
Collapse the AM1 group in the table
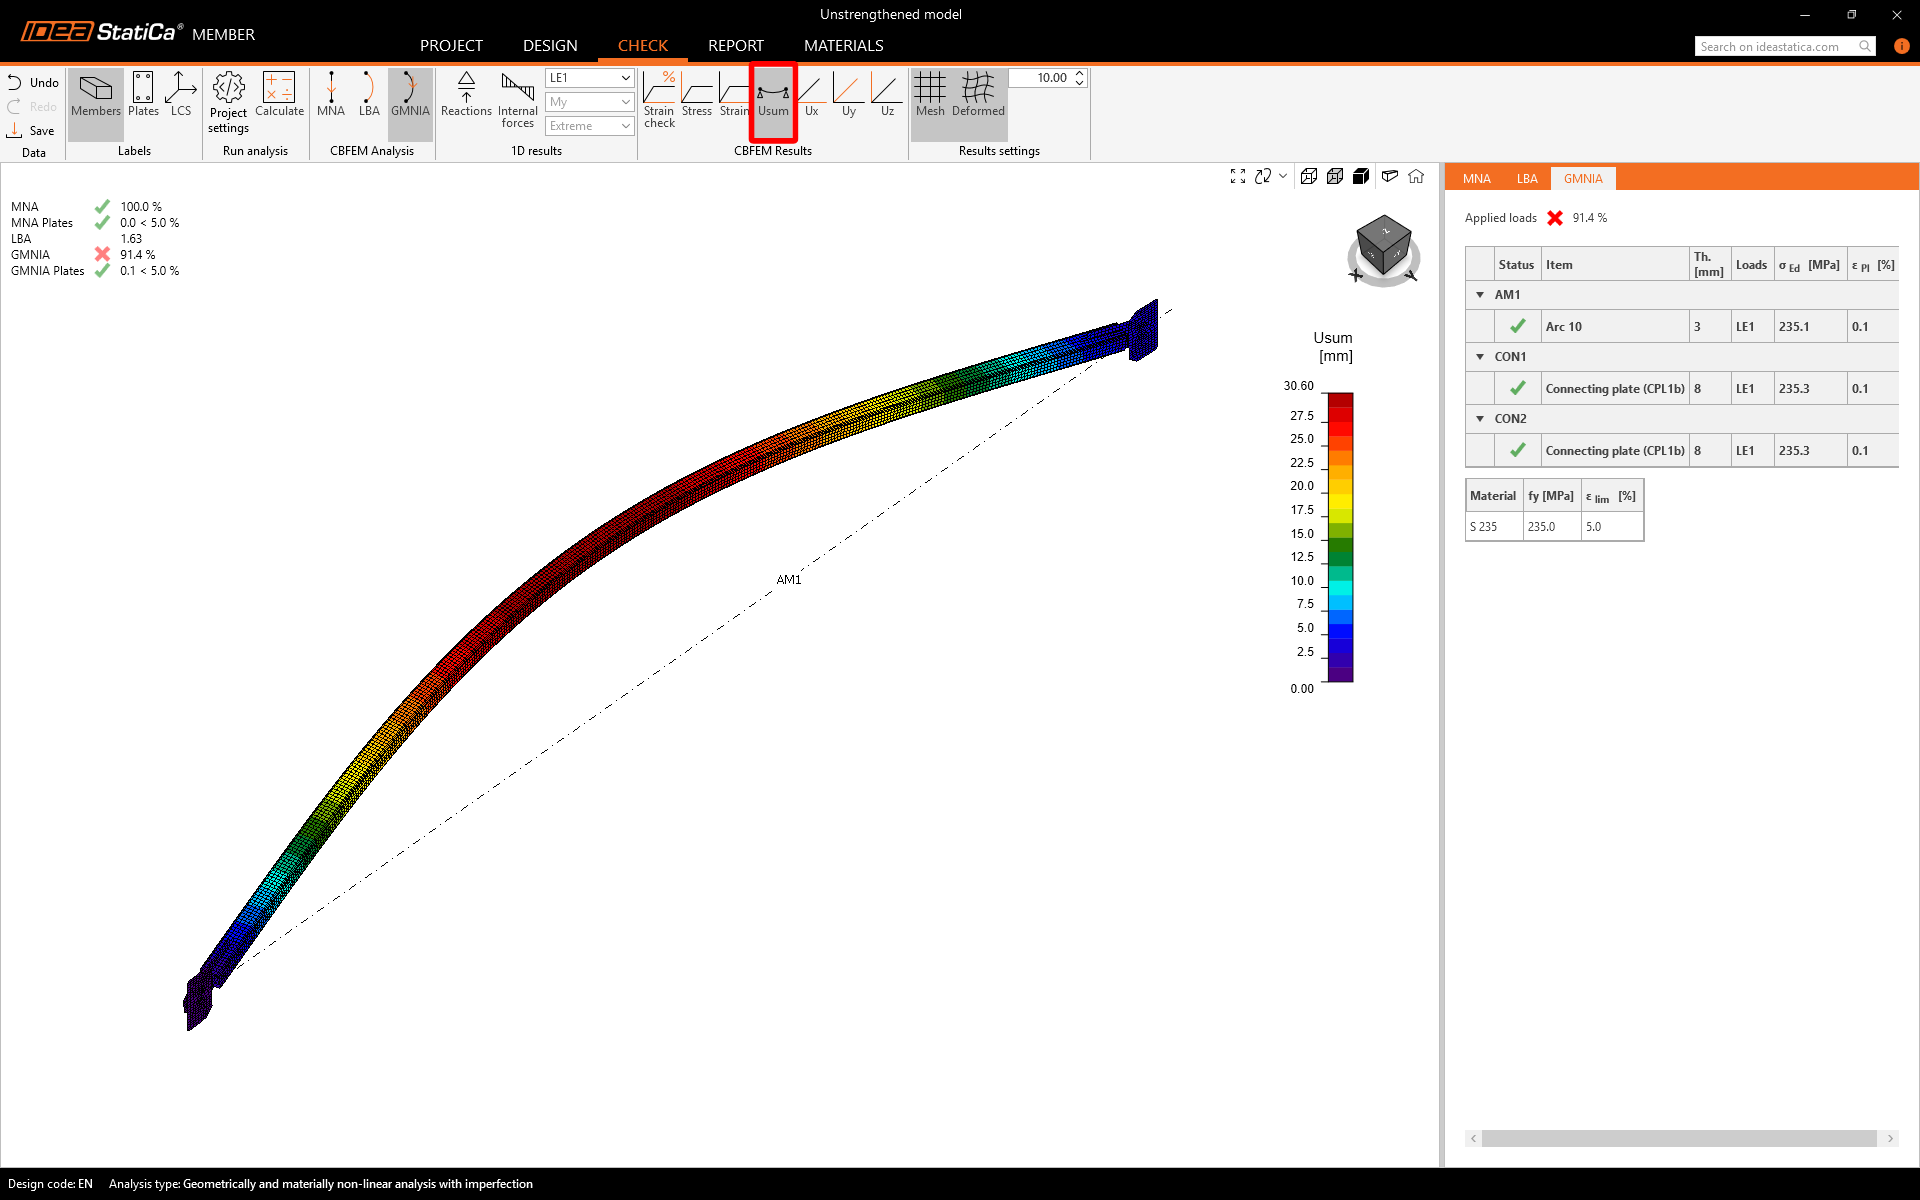click(x=1480, y=295)
